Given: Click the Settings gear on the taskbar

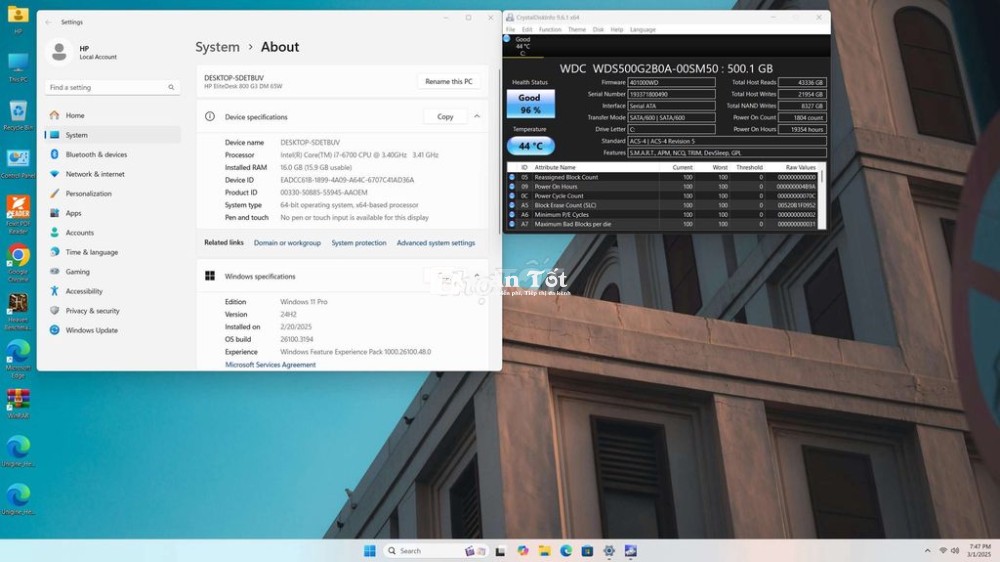Looking at the screenshot, I should (x=609, y=551).
